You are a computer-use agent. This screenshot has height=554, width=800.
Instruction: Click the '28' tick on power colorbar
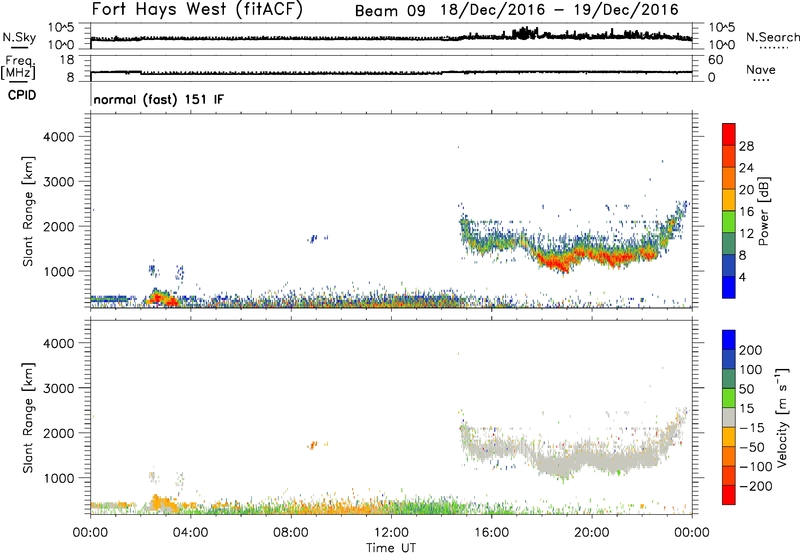tap(746, 146)
